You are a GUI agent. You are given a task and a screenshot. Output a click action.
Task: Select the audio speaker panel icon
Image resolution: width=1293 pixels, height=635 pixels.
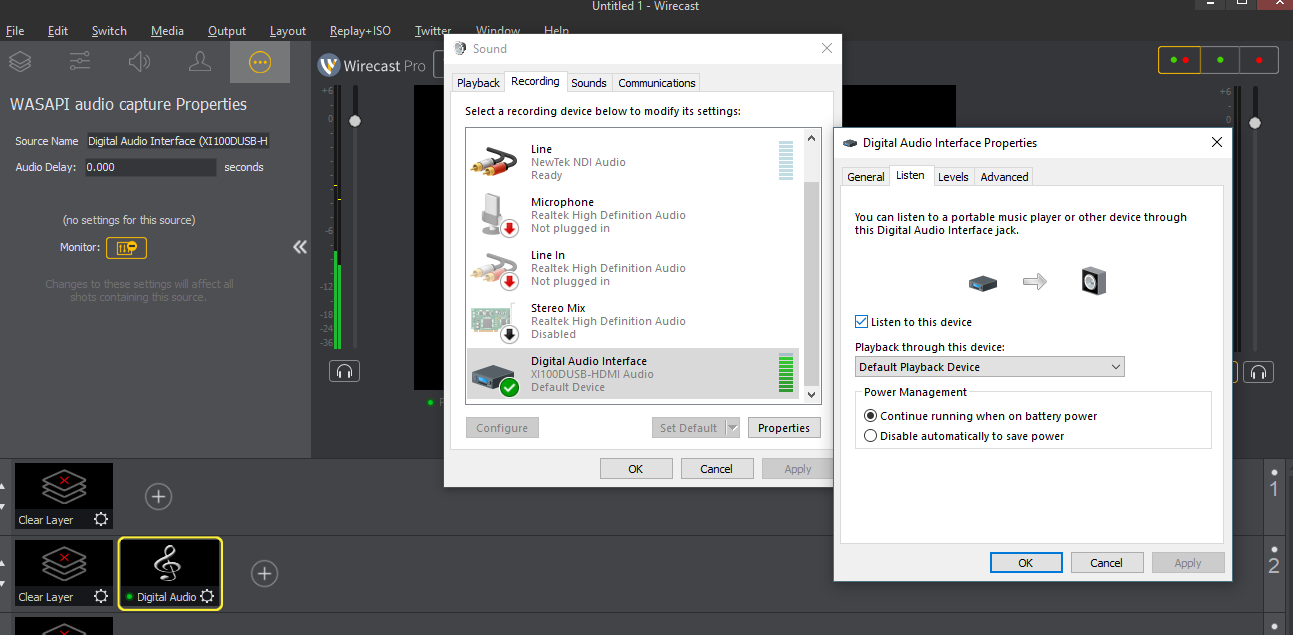click(x=140, y=62)
